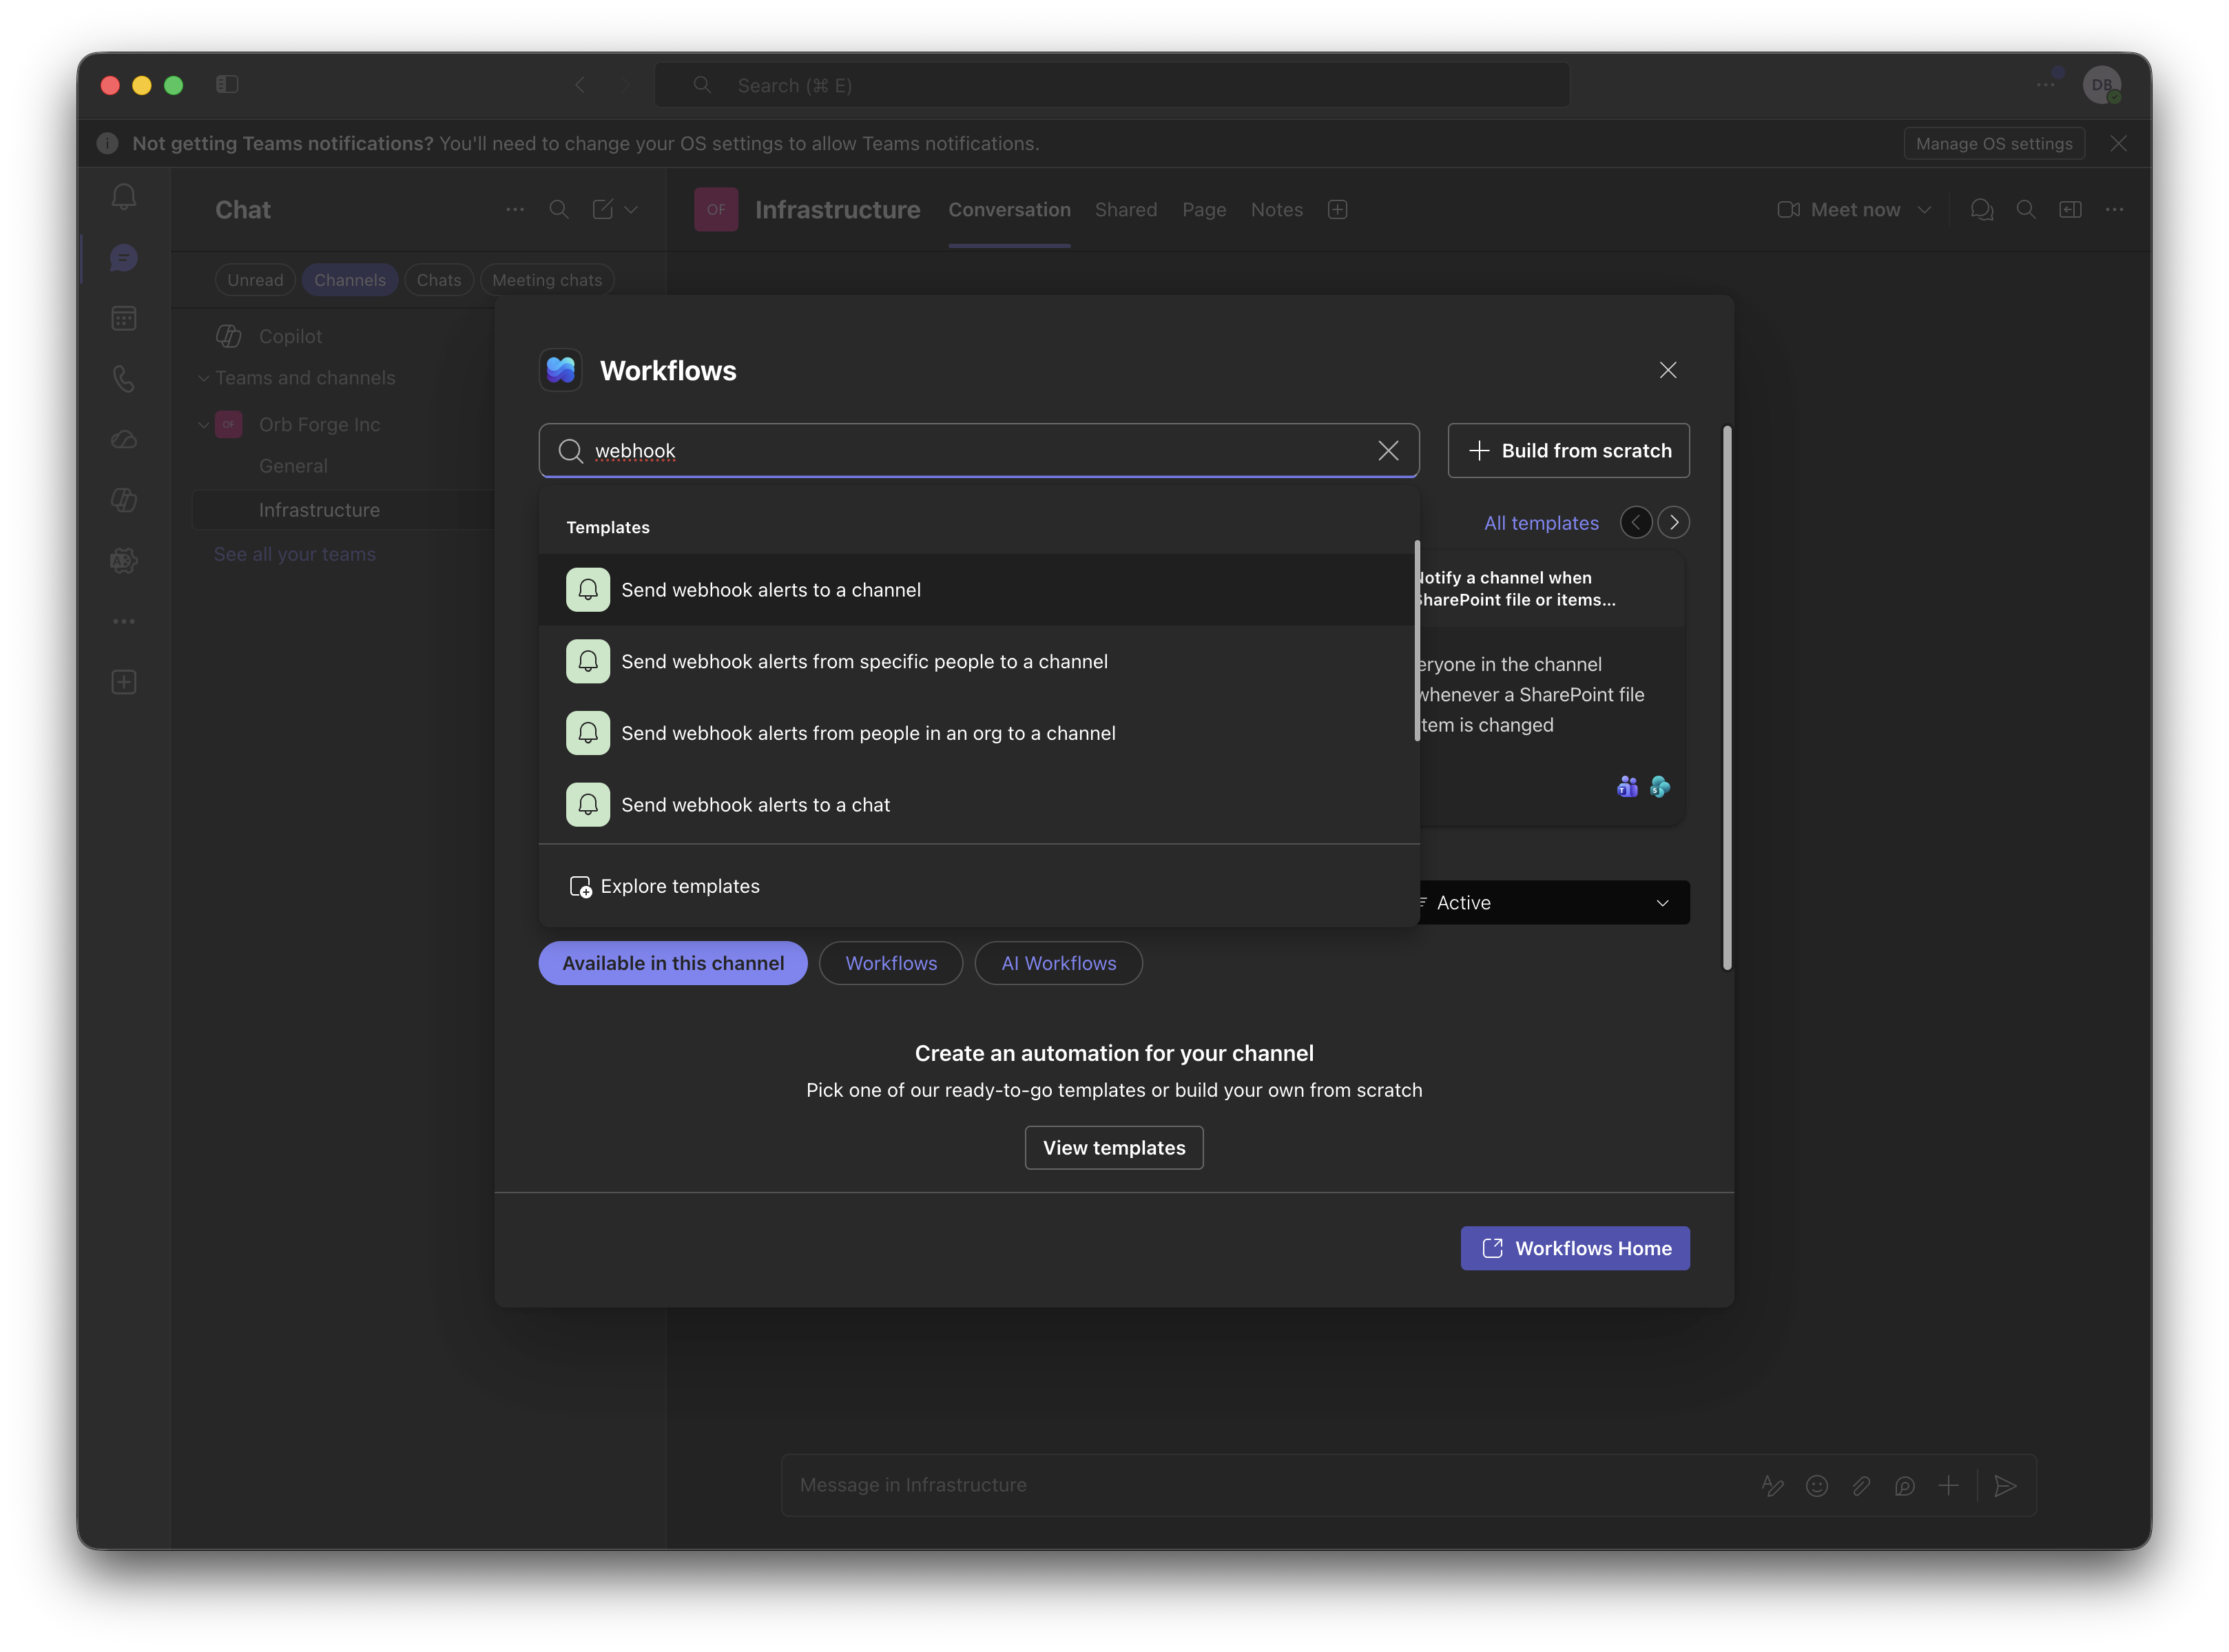Screen dimensions: 2229x1652
Task: Choose Send webhook alerts to a chat
Action: 976,805
